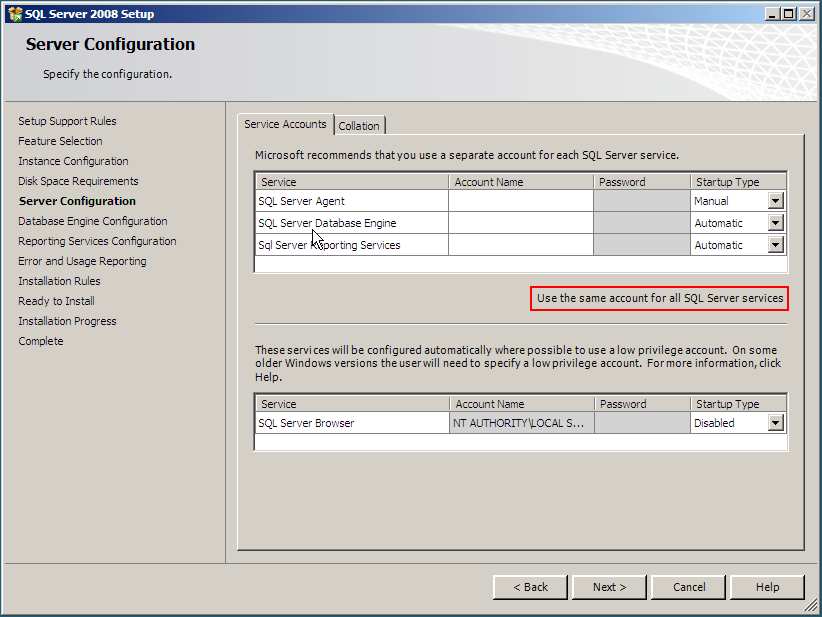Click the Next button
The height and width of the screenshot is (617, 822).
[x=609, y=587]
